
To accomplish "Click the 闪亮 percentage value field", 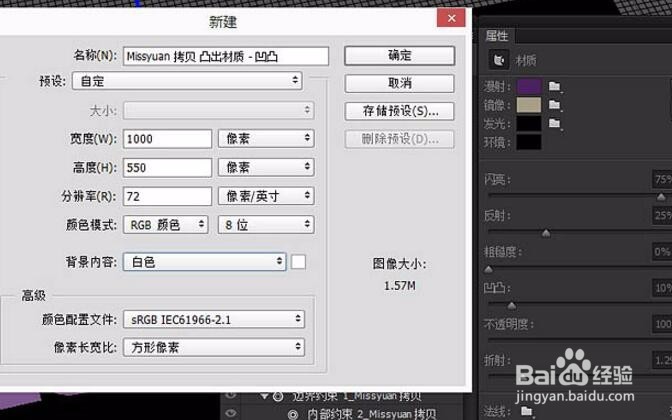I will 662,179.
